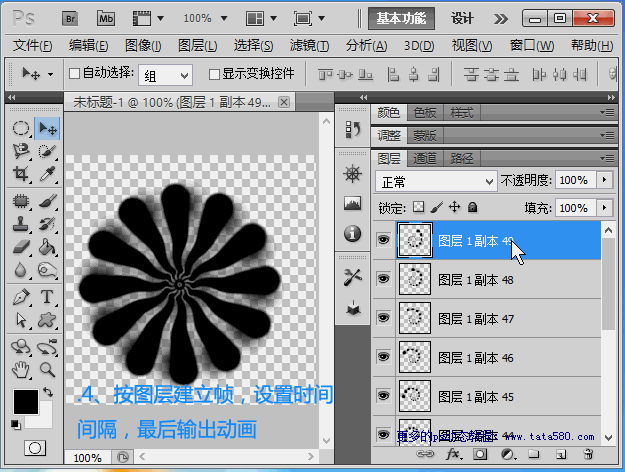625x472 pixels.
Task: Open the 图层(L) menu
Action: point(198,46)
